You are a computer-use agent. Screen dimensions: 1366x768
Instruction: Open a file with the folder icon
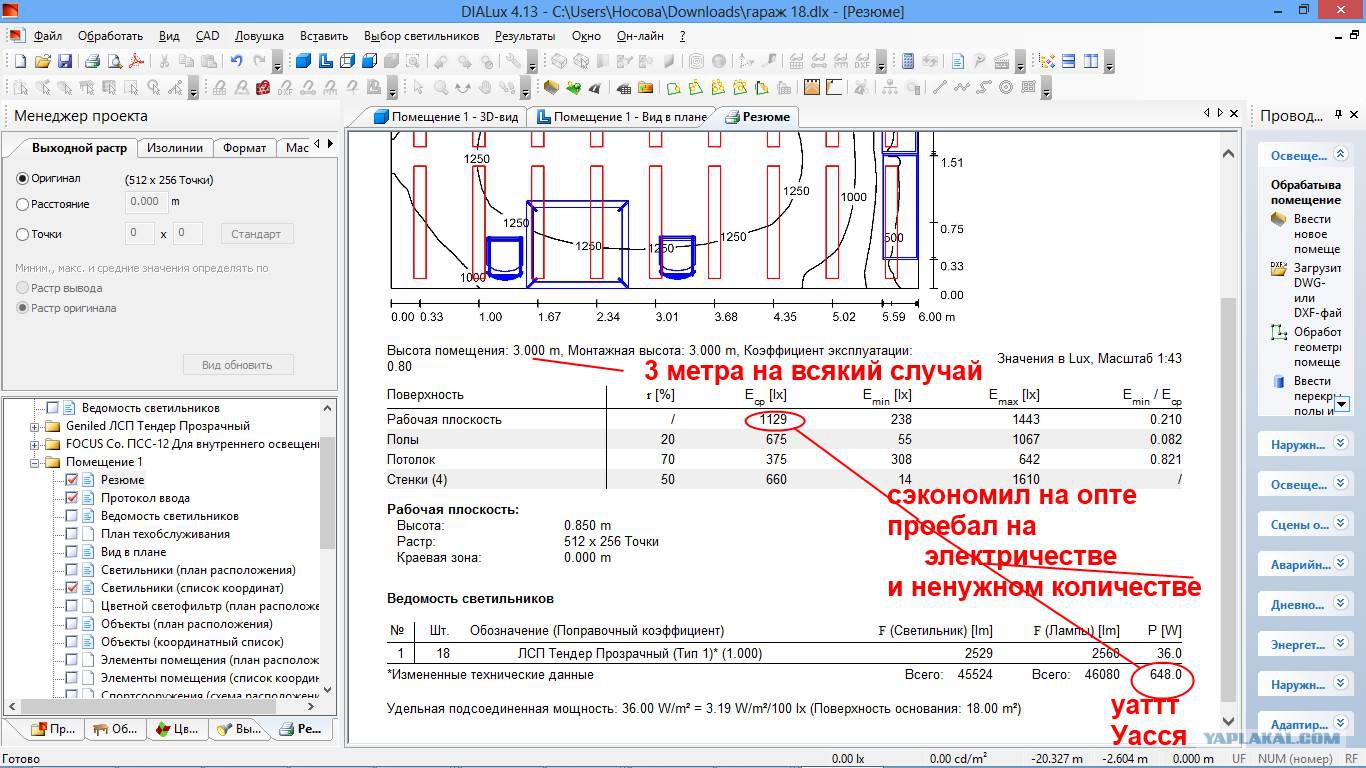(43, 61)
